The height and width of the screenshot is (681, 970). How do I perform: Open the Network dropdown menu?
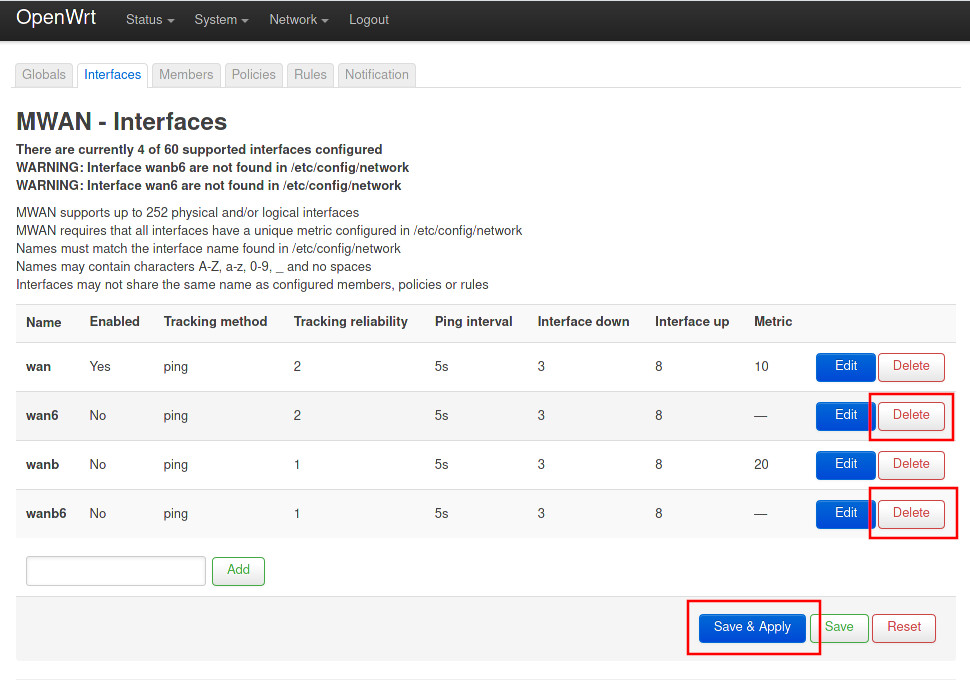298,20
